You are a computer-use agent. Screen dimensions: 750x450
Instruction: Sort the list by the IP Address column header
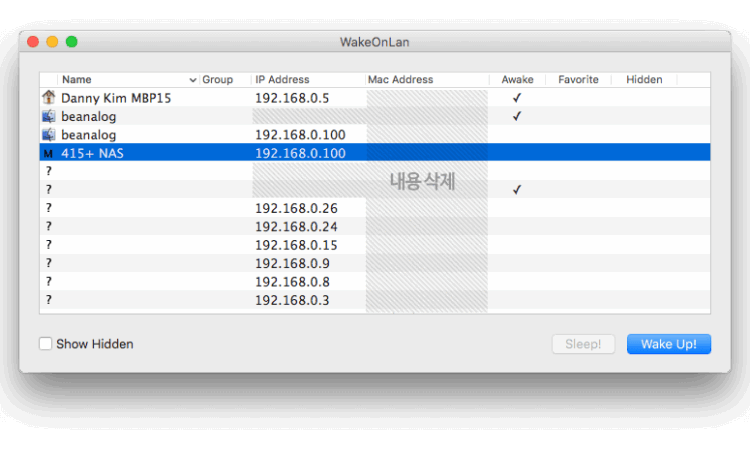coord(282,80)
